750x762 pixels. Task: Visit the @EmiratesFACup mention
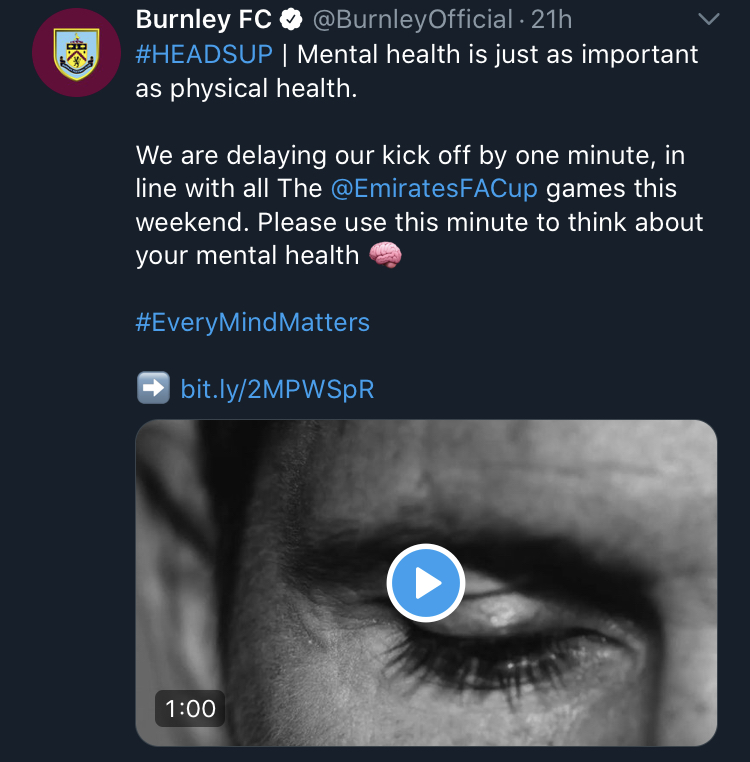435,188
